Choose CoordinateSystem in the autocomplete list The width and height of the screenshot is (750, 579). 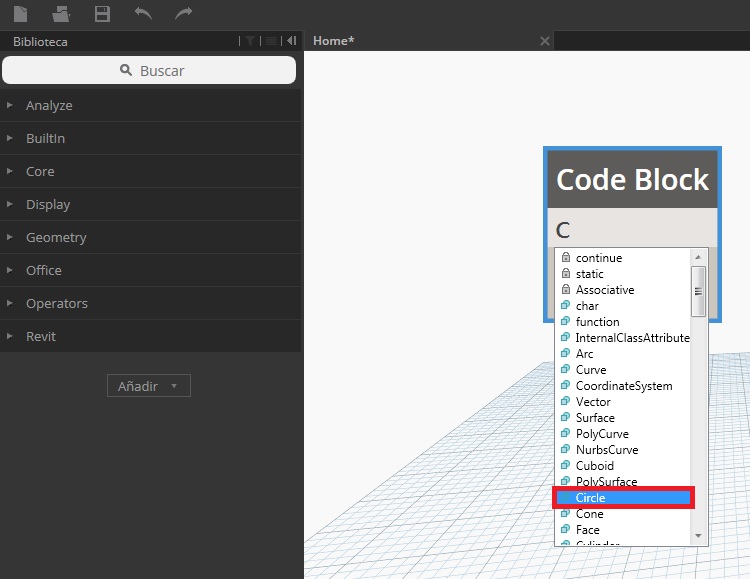(623, 386)
